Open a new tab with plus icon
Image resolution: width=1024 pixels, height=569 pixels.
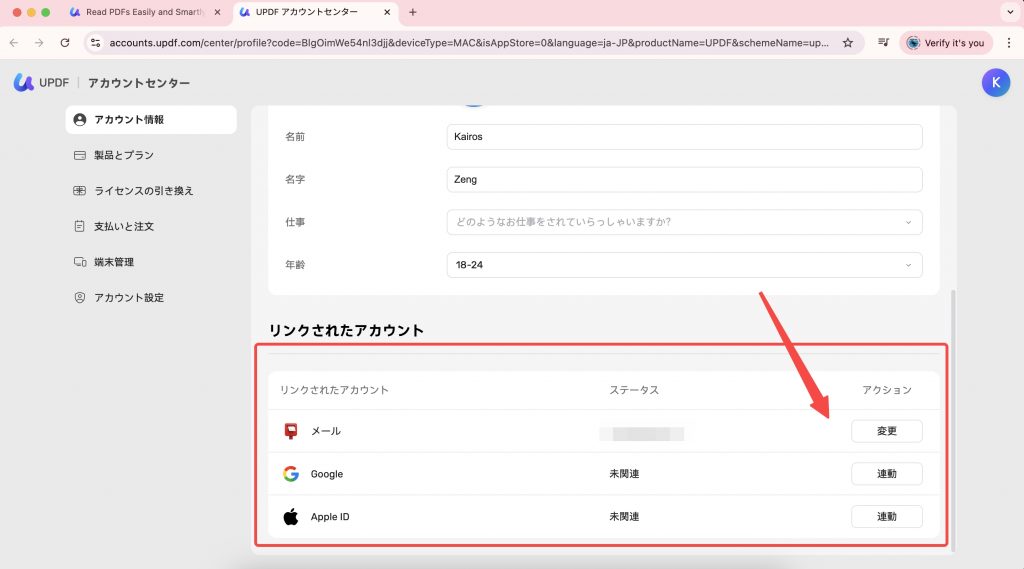(413, 12)
